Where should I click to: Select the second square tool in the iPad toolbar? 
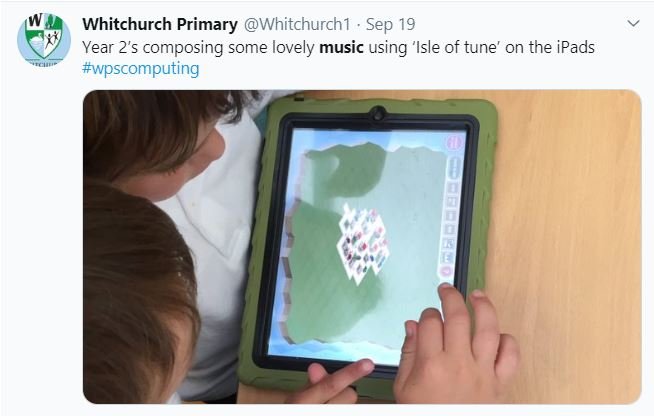(x=451, y=202)
